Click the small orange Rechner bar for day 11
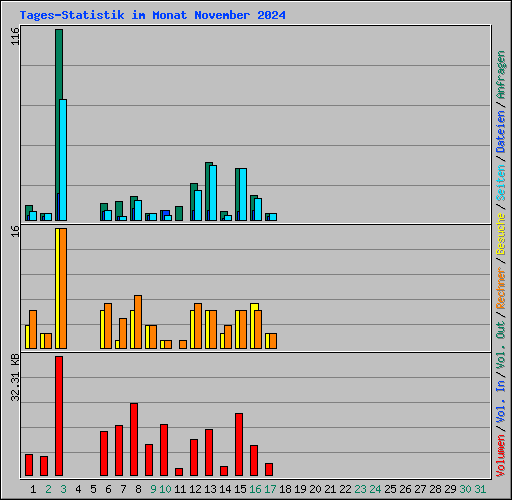Screen dimensions: 512x500 coord(183,344)
